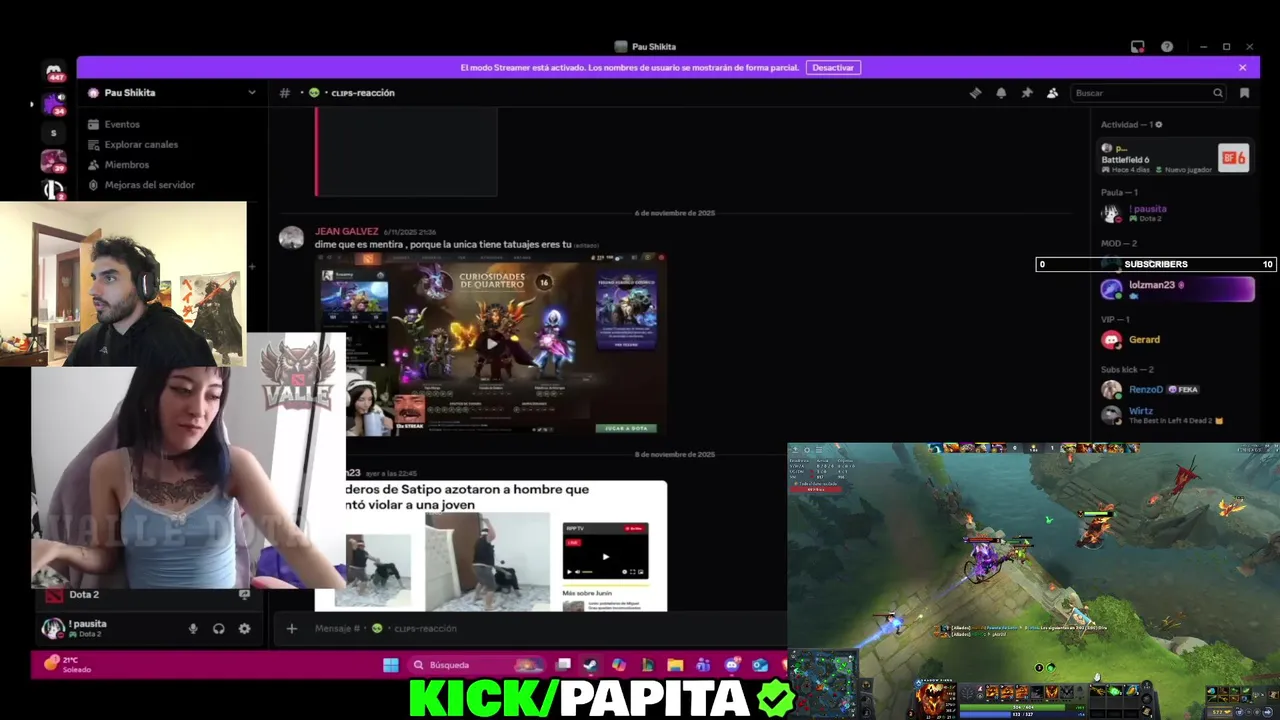Toggle microphone mute in user panel
The width and height of the screenshot is (1280, 720).
(x=193, y=629)
